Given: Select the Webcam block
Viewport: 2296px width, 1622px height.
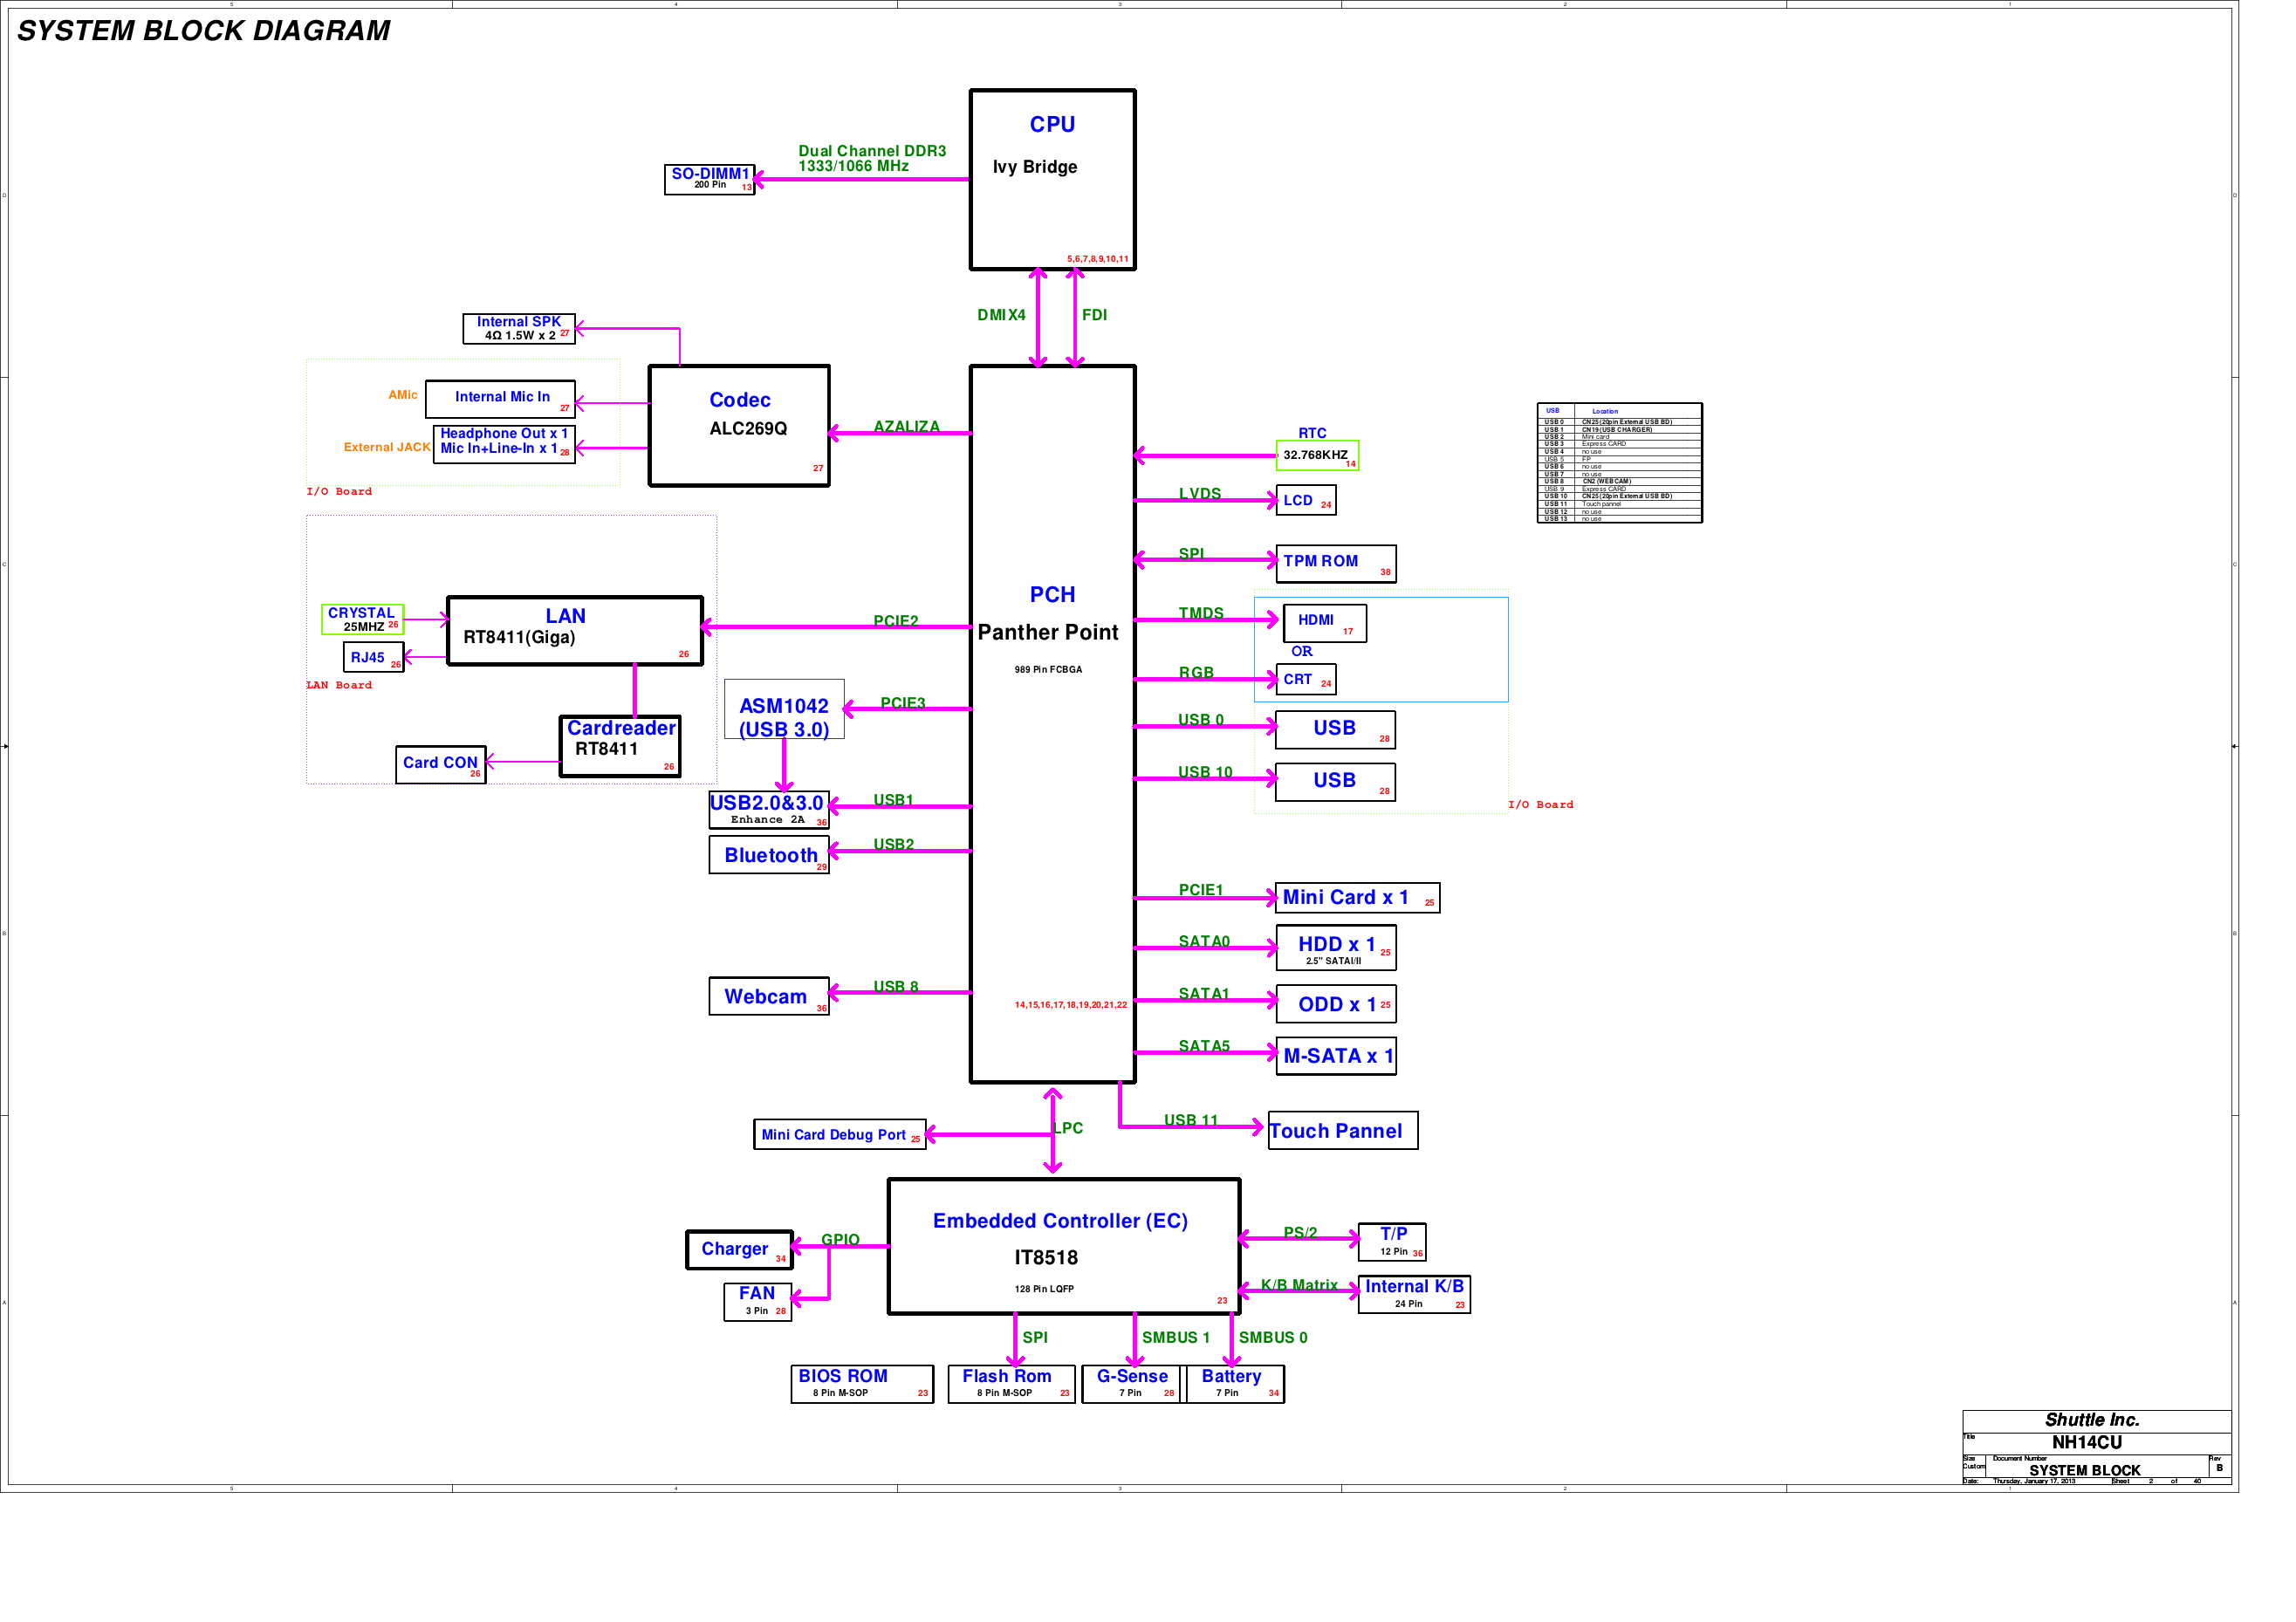Looking at the screenshot, I should 768,996.
